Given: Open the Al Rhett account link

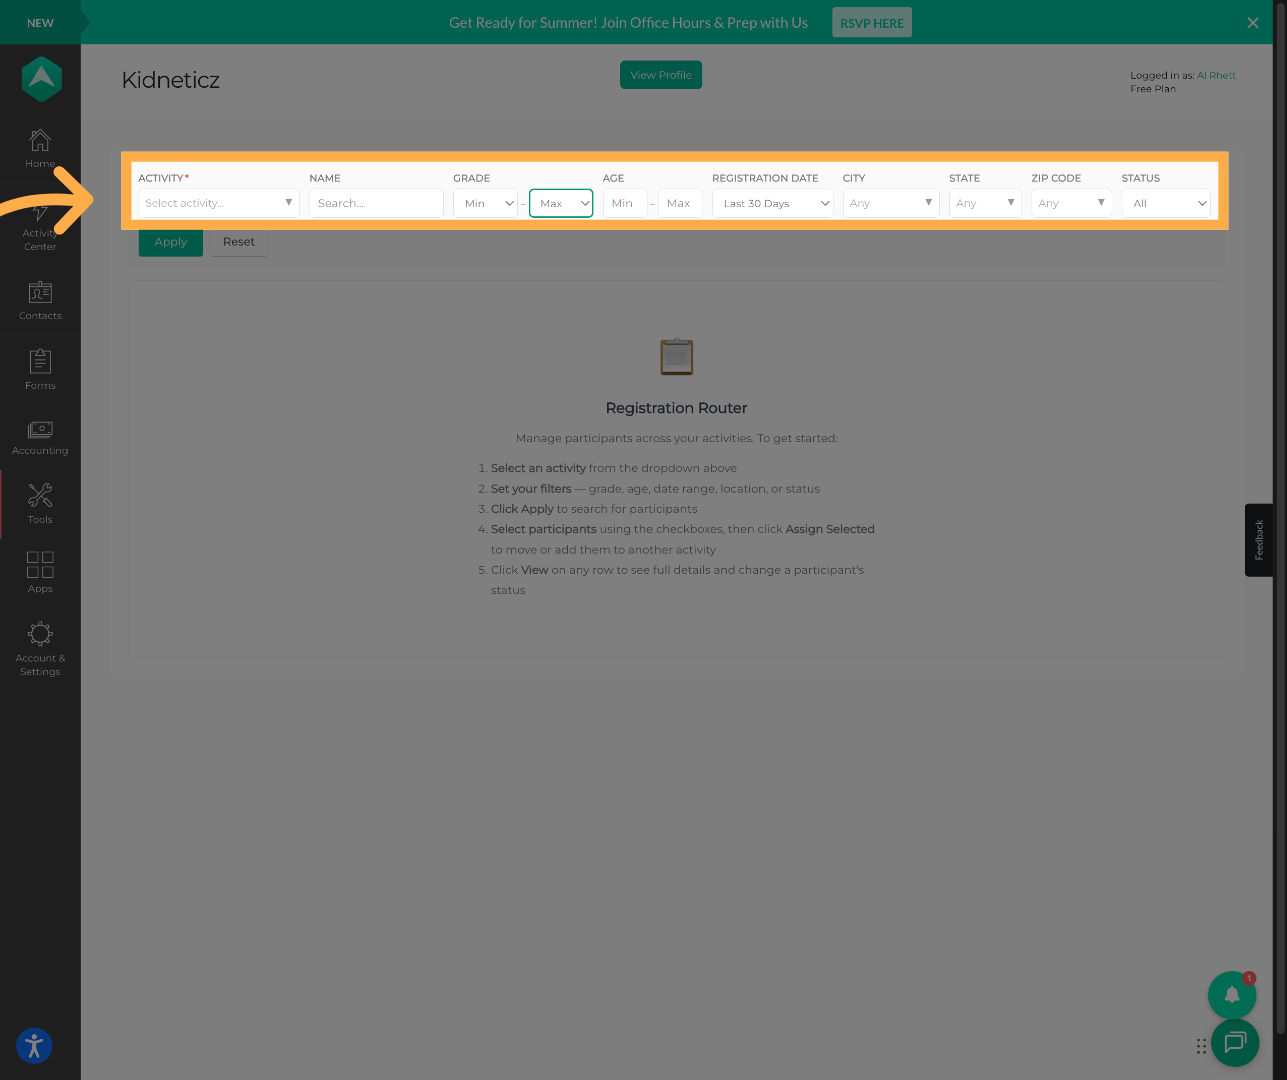Looking at the screenshot, I should click(x=1216, y=75).
